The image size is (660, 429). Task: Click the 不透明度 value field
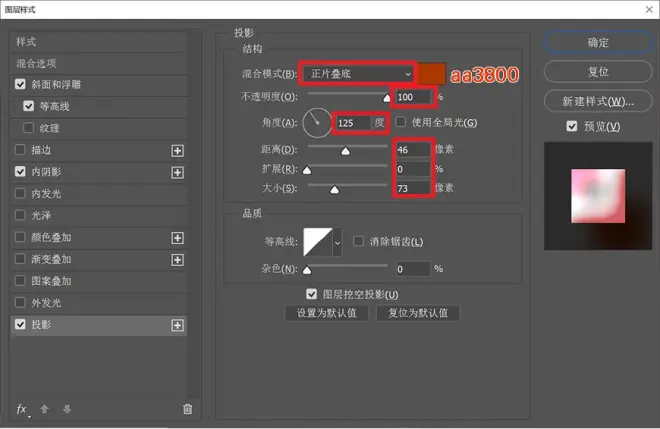[x=413, y=97]
